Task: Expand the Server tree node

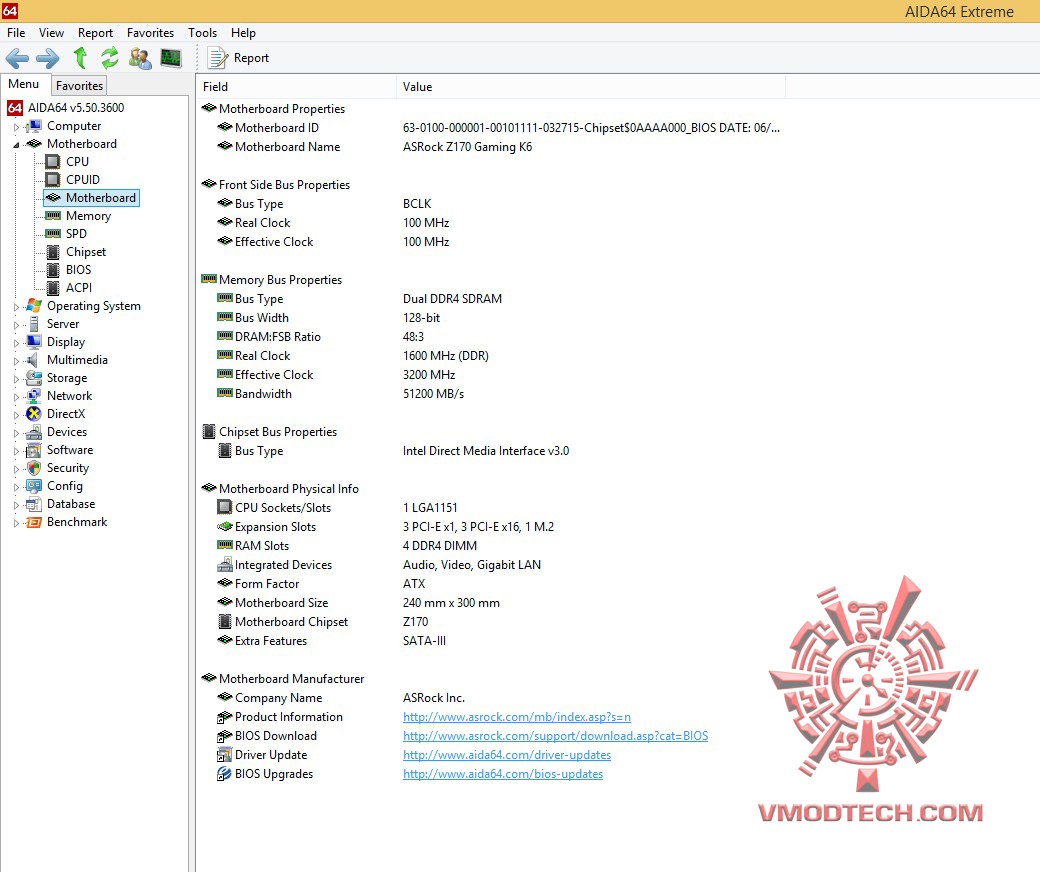Action: pos(17,325)
